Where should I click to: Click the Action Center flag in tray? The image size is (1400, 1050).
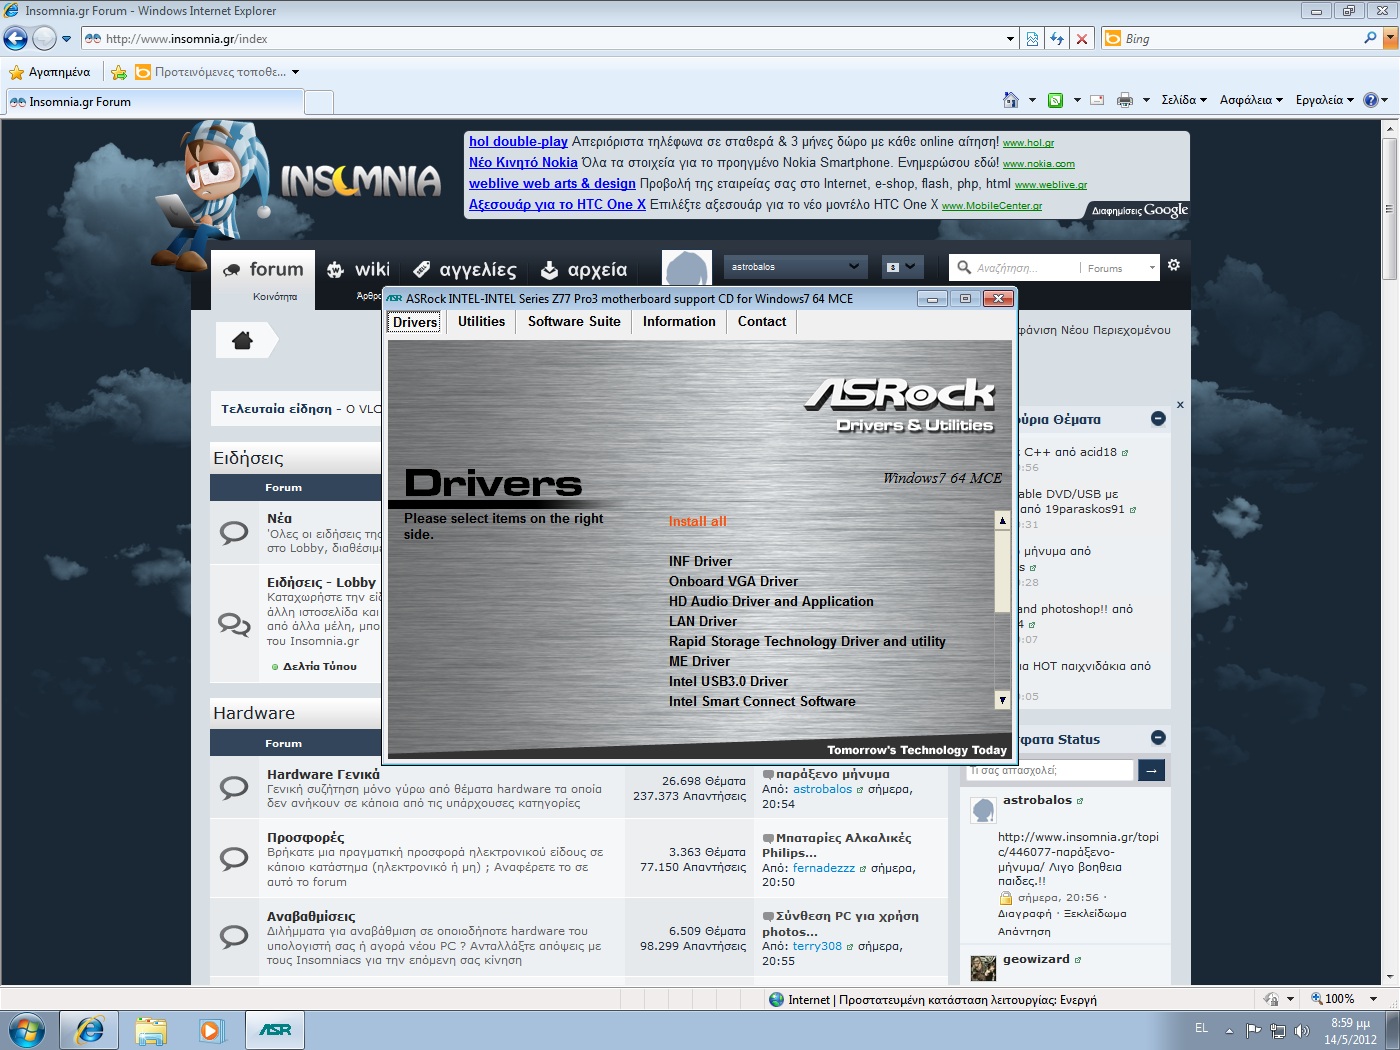[x=1253, y=1030]
